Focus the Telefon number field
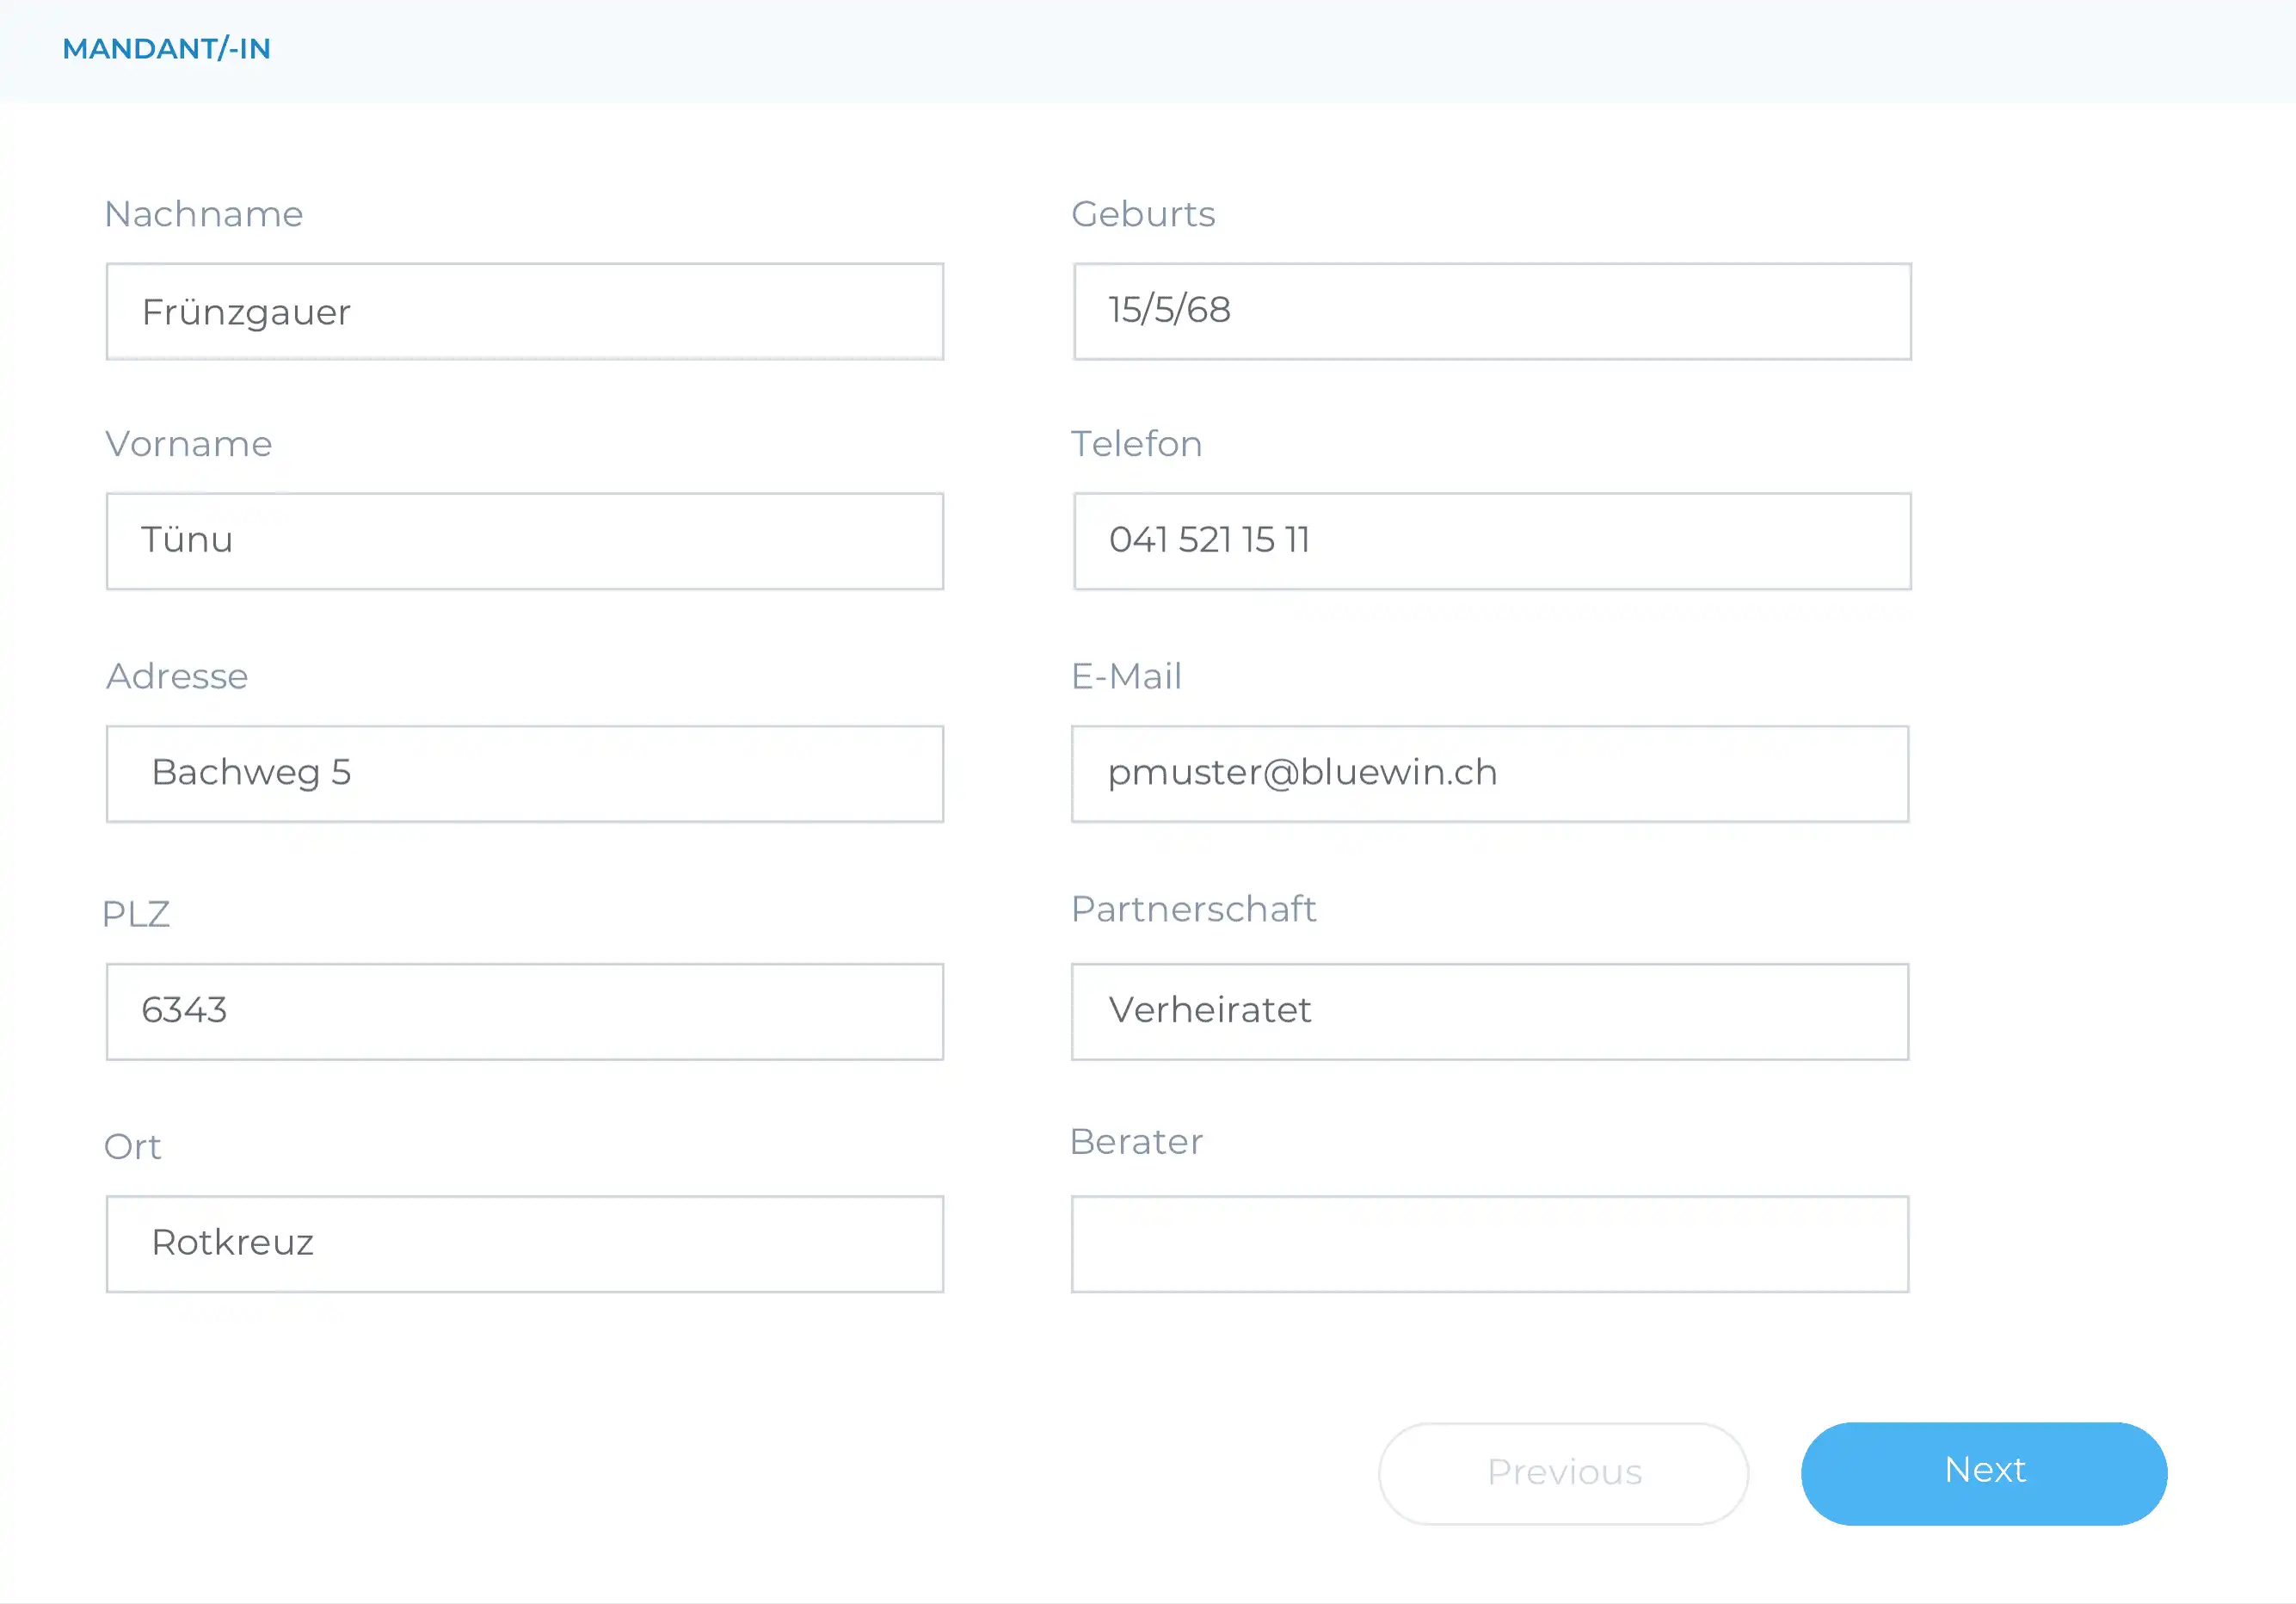 point(1491,541)
